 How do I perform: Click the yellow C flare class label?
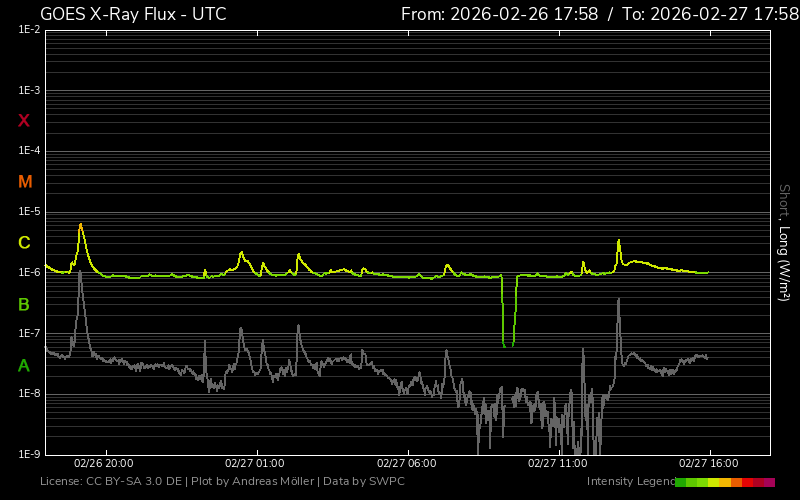(24, 243)
